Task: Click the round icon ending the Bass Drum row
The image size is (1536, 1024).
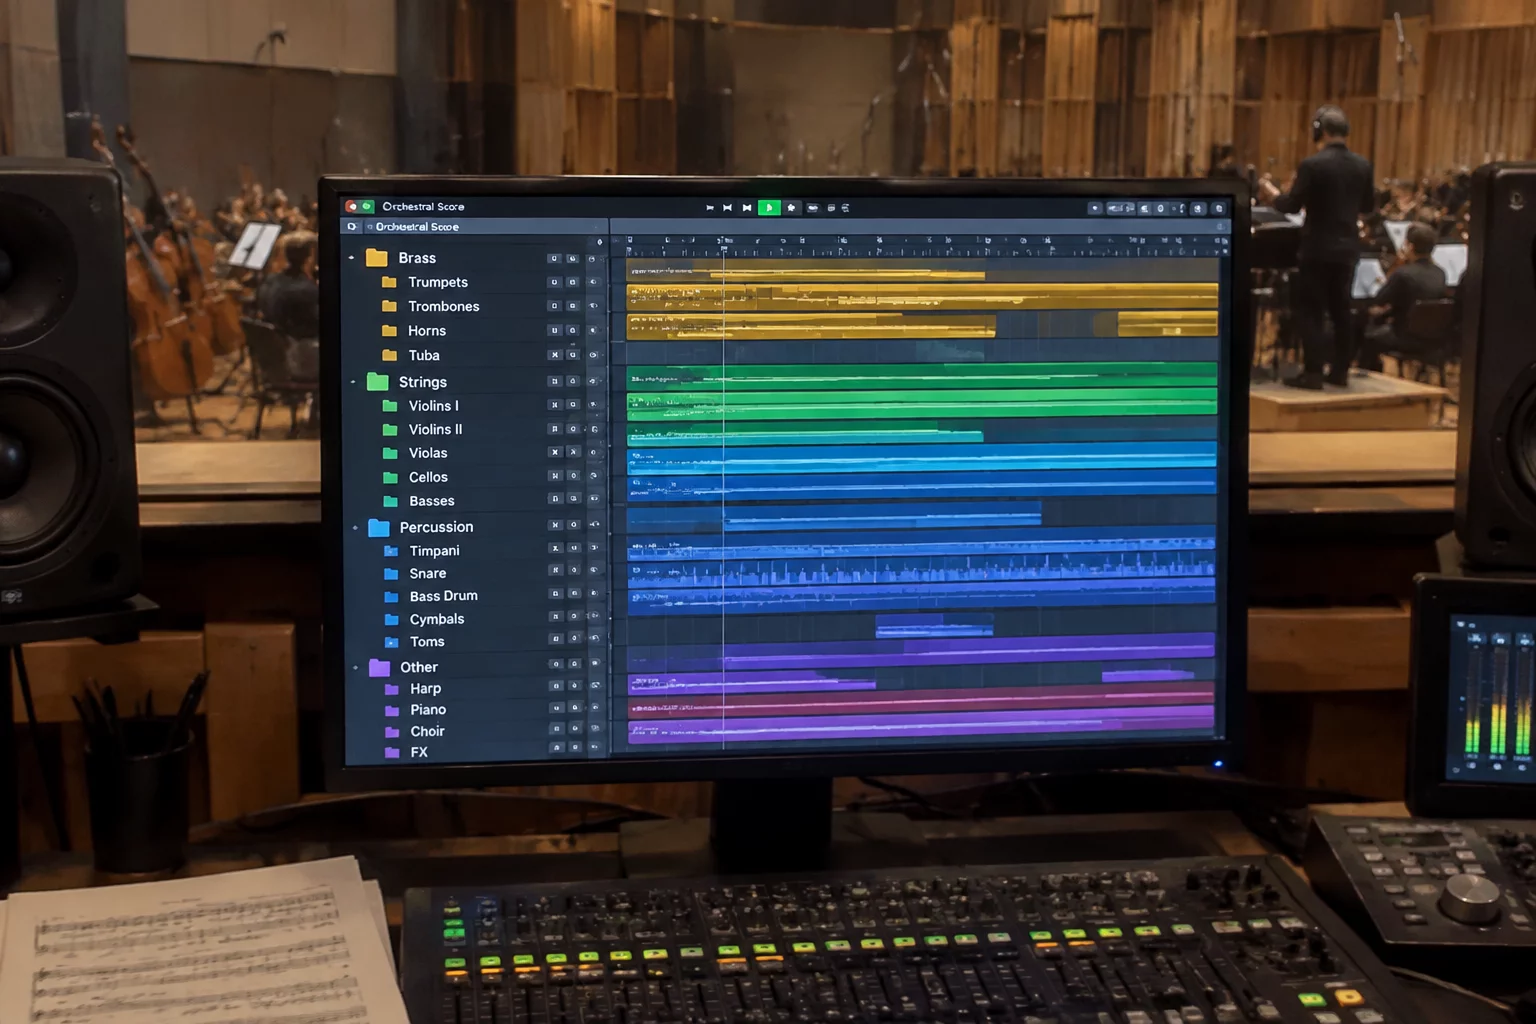Action: (594, 594)
